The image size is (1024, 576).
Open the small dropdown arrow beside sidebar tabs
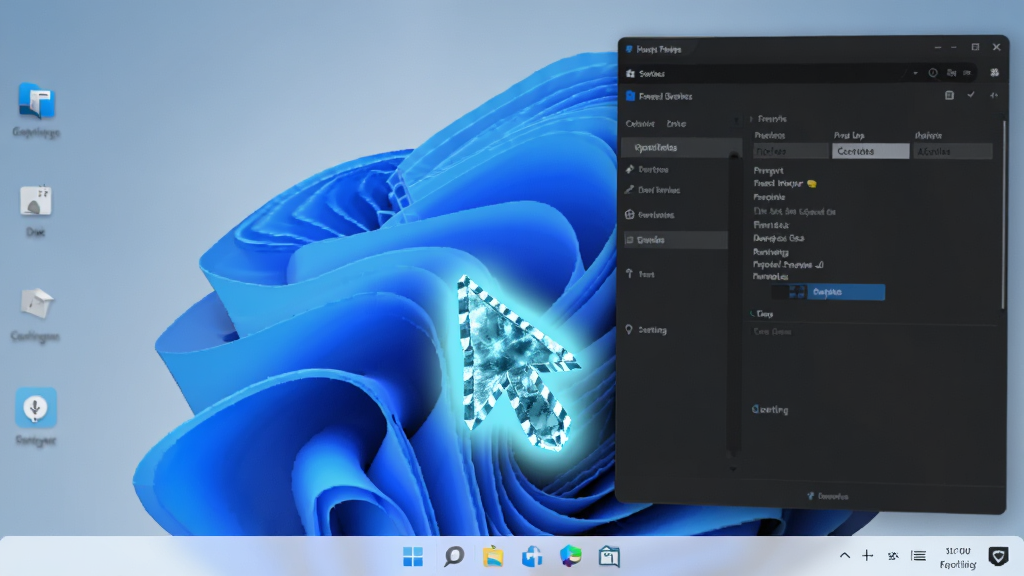click(x=736, y=121)
